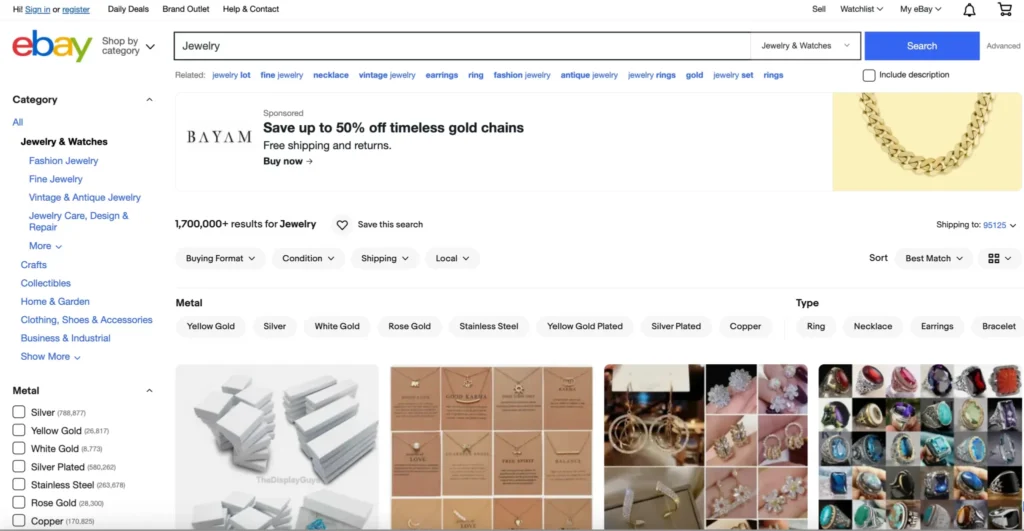This screenshot has height=531, width=1024.
Task: Open the notifications bell icon
Action: point(969,10)
